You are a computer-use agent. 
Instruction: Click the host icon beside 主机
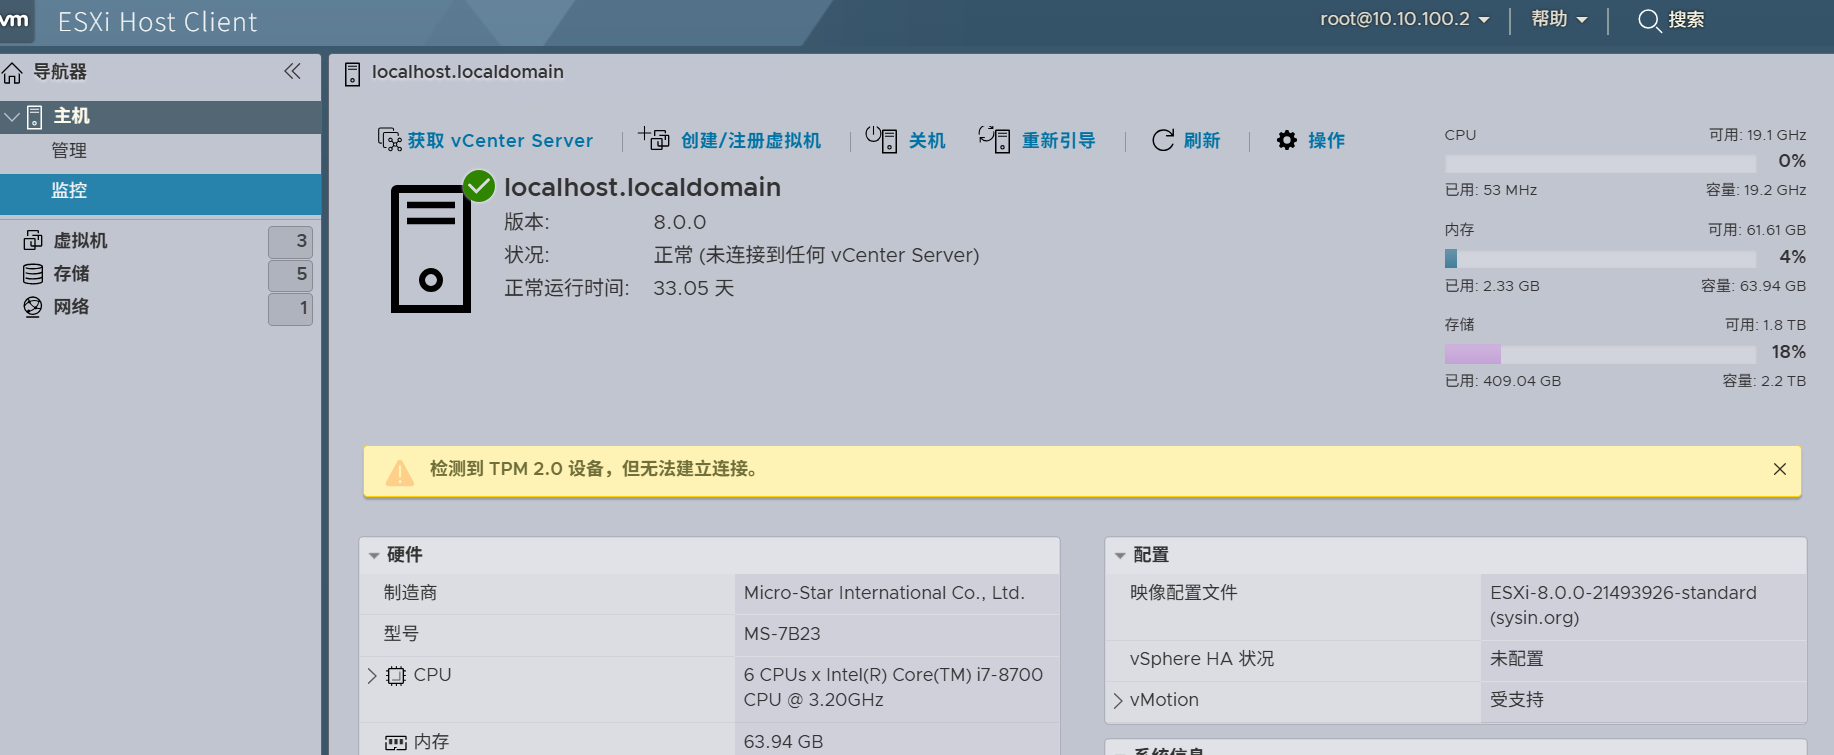35,117
